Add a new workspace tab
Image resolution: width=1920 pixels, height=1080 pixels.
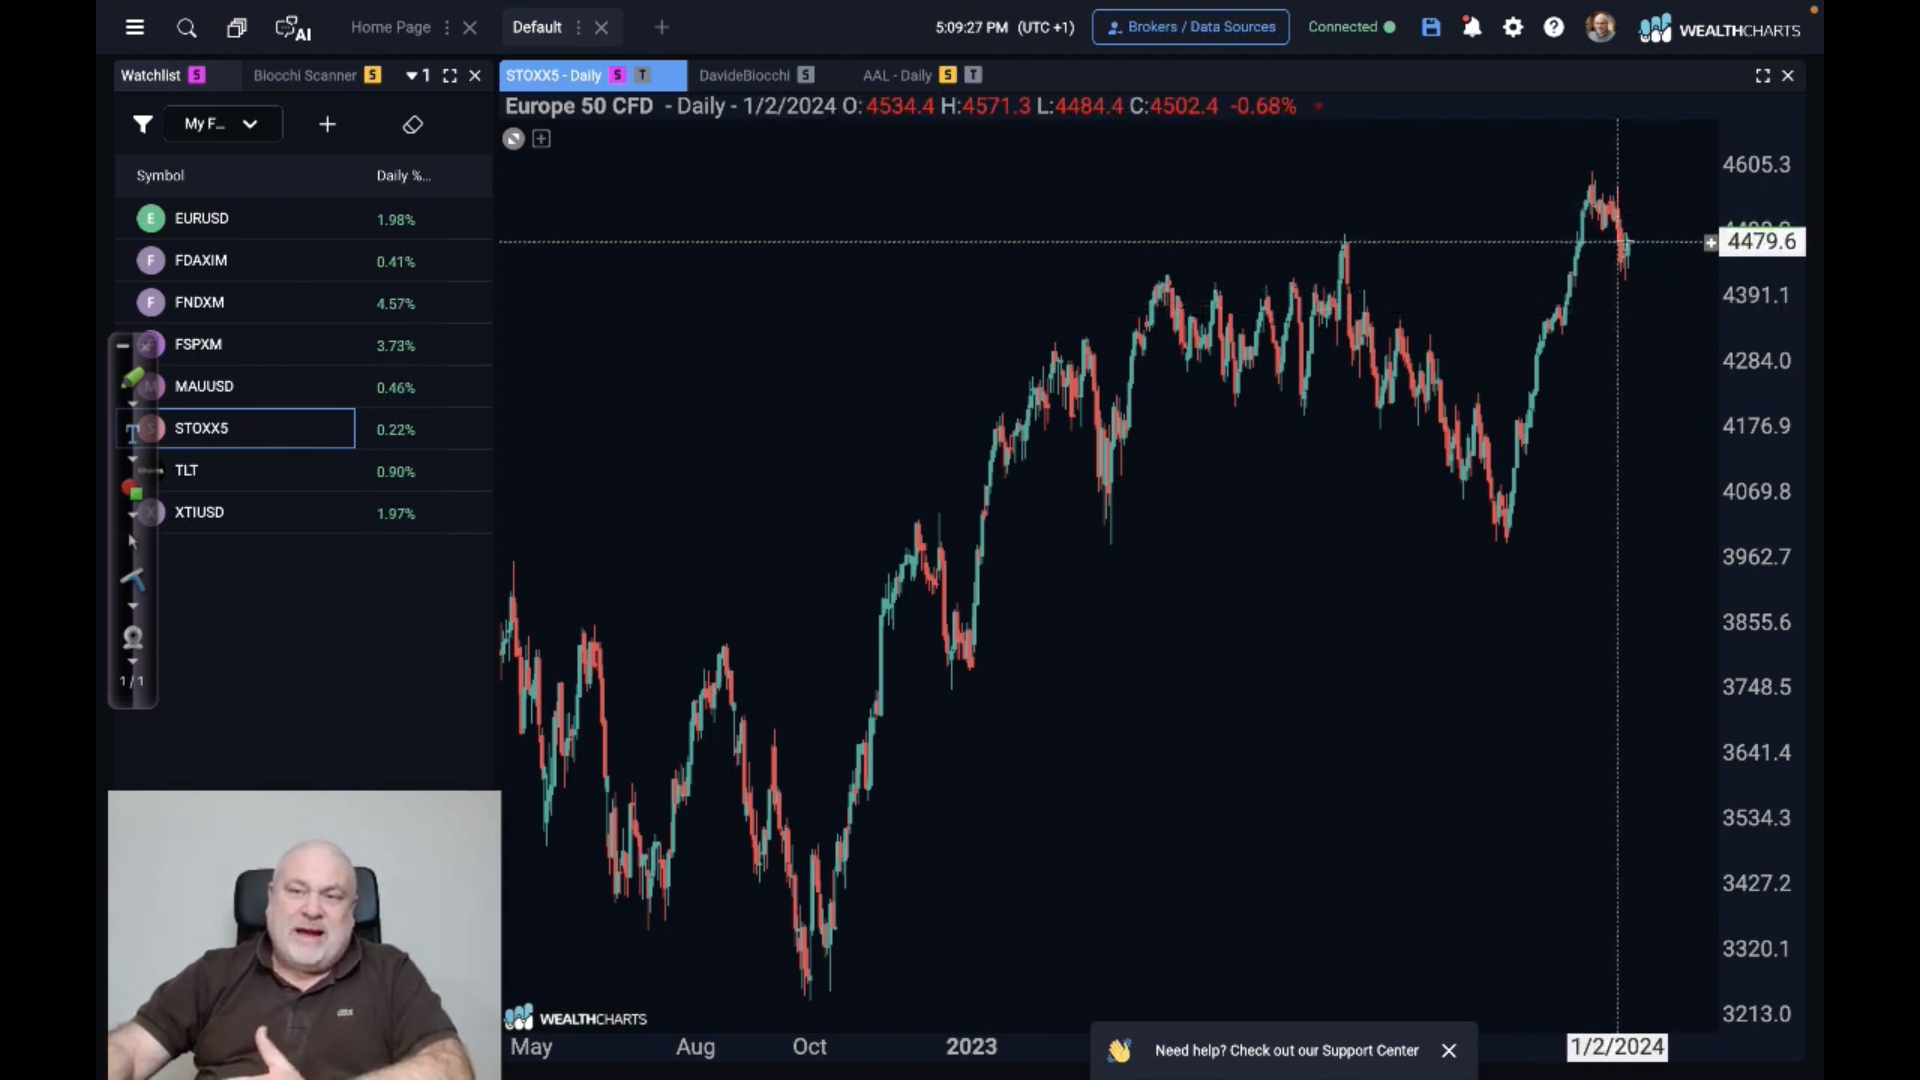(x=662, y=28)
